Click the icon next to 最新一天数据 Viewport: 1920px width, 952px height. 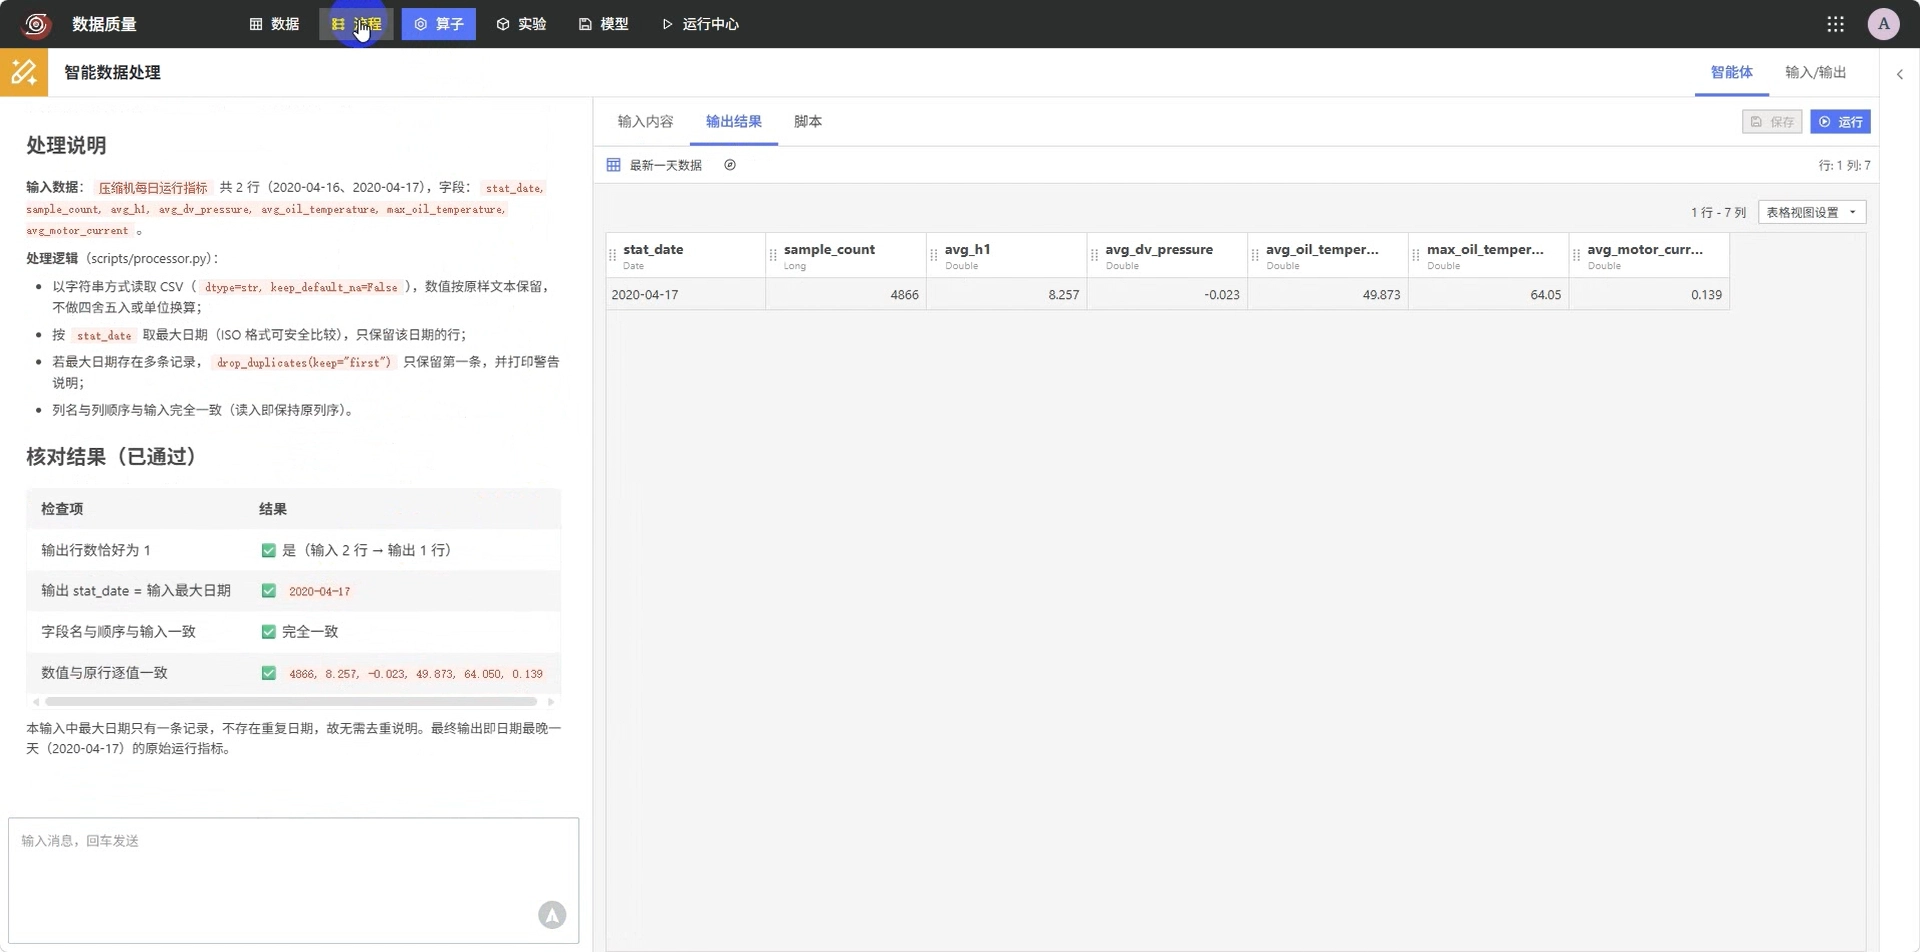coord(730,165)
